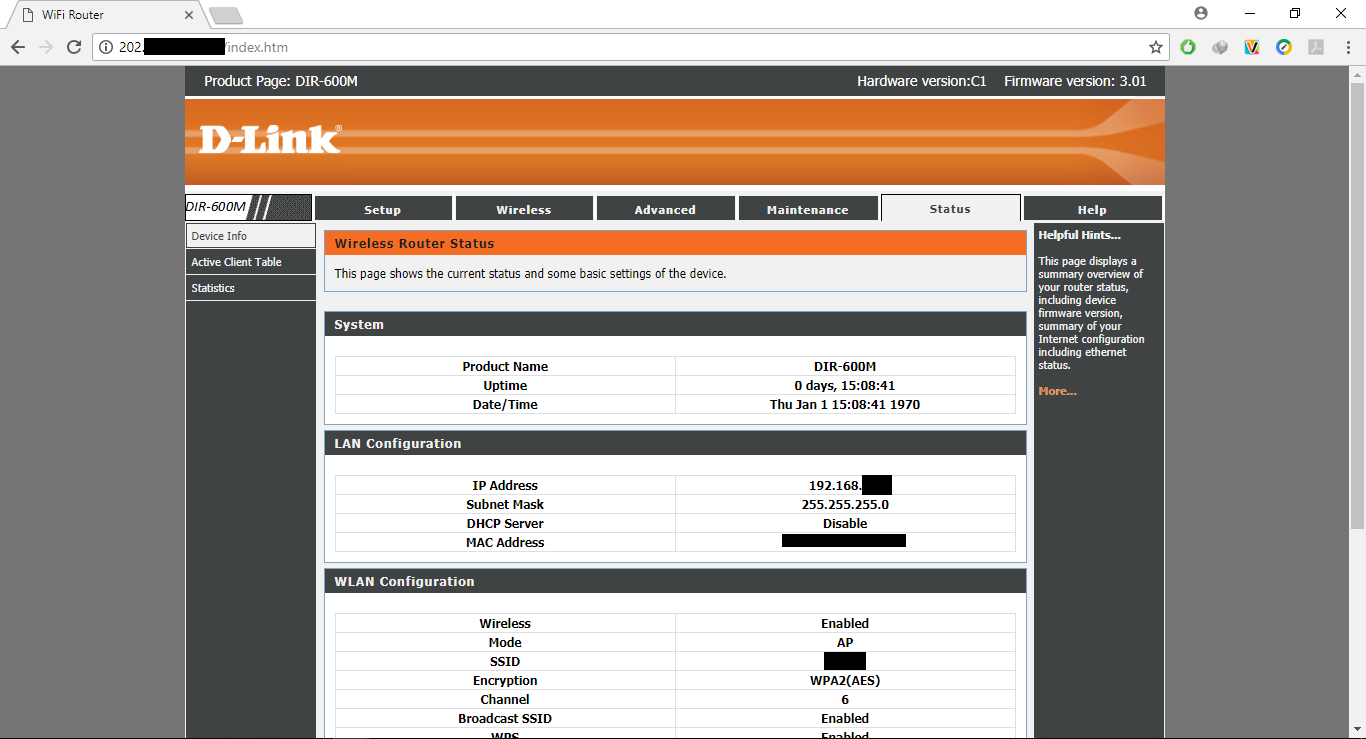Open the colorful V extension icon
Viewport: 1366px width, 739px height.
(x=1252, y=47)
